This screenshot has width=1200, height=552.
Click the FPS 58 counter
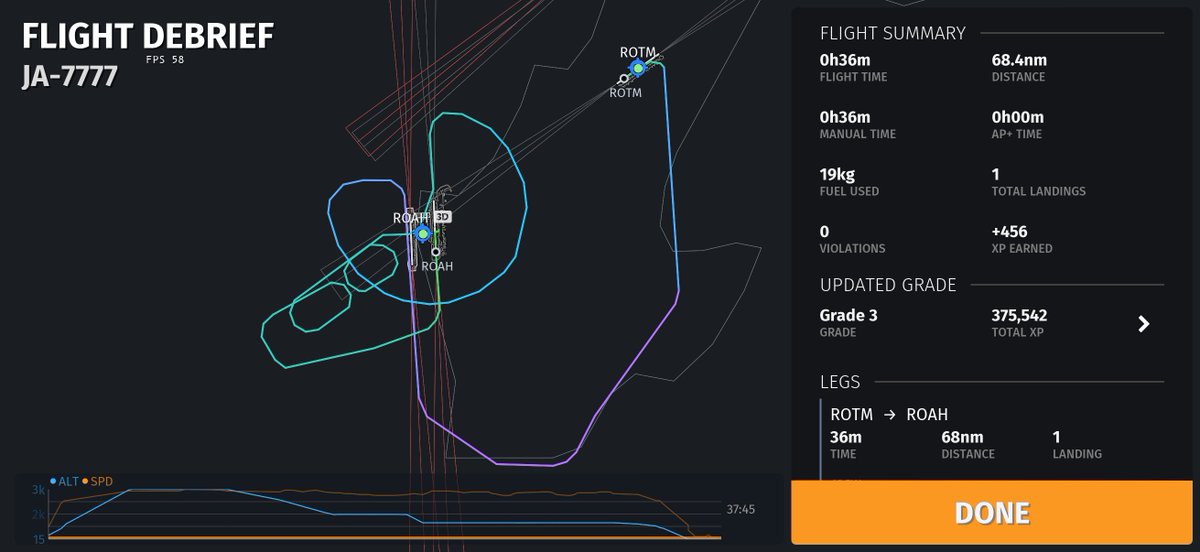(x=165, y=59)
